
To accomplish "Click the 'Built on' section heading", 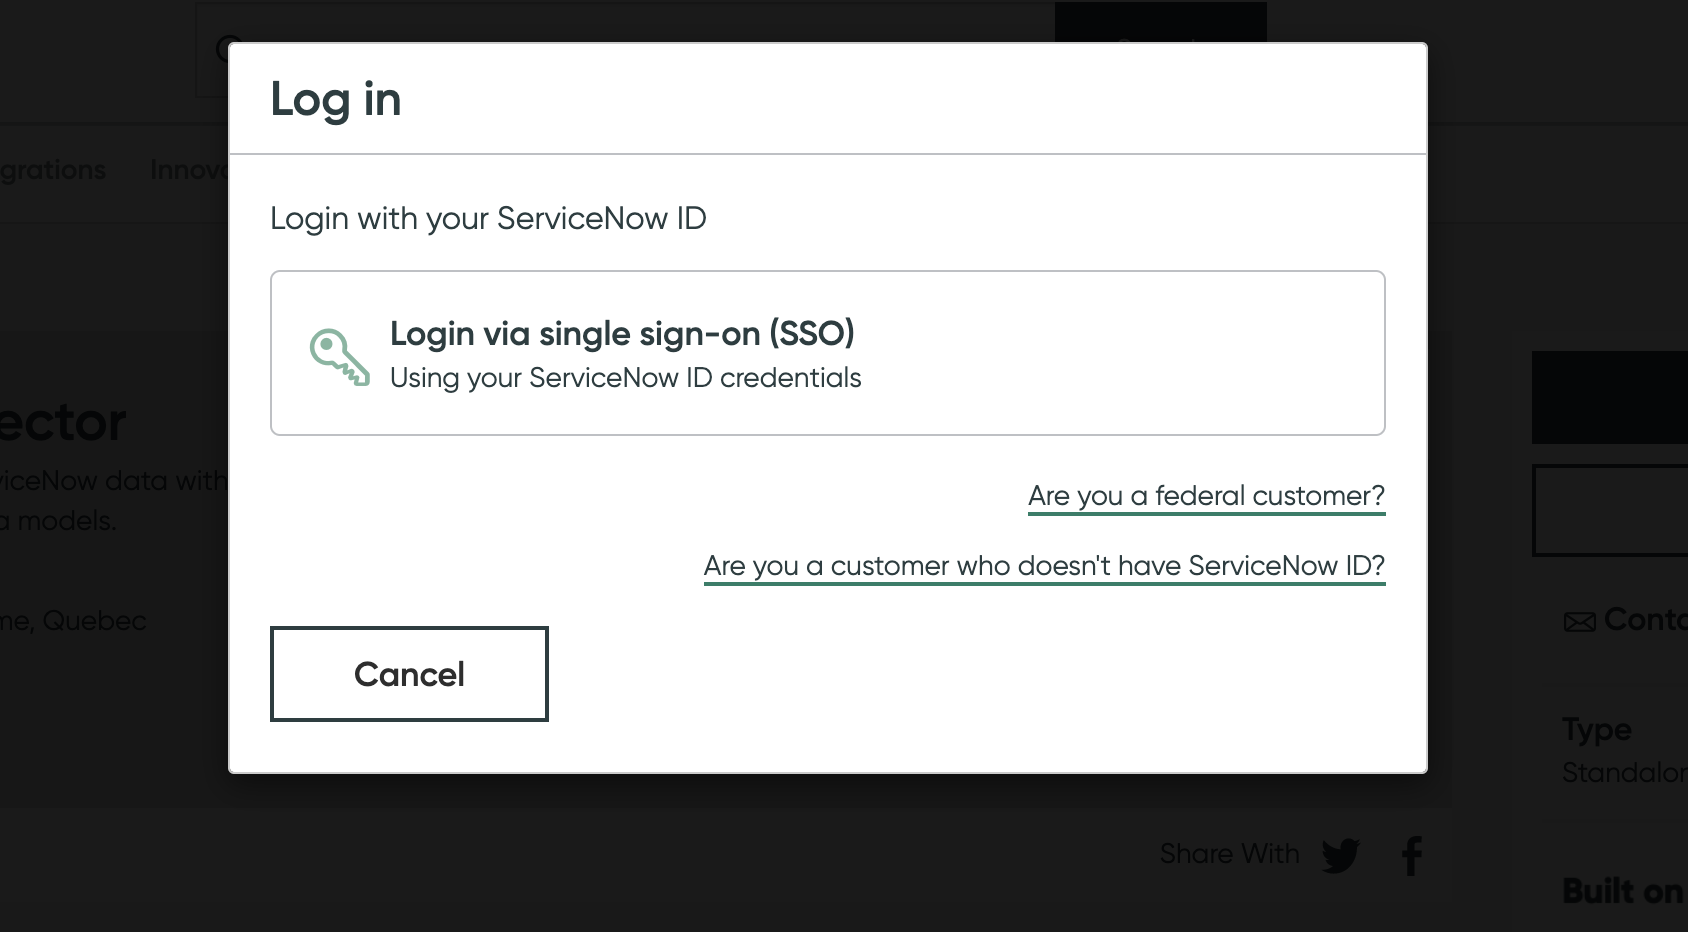I will click(x=1622, y=890).
